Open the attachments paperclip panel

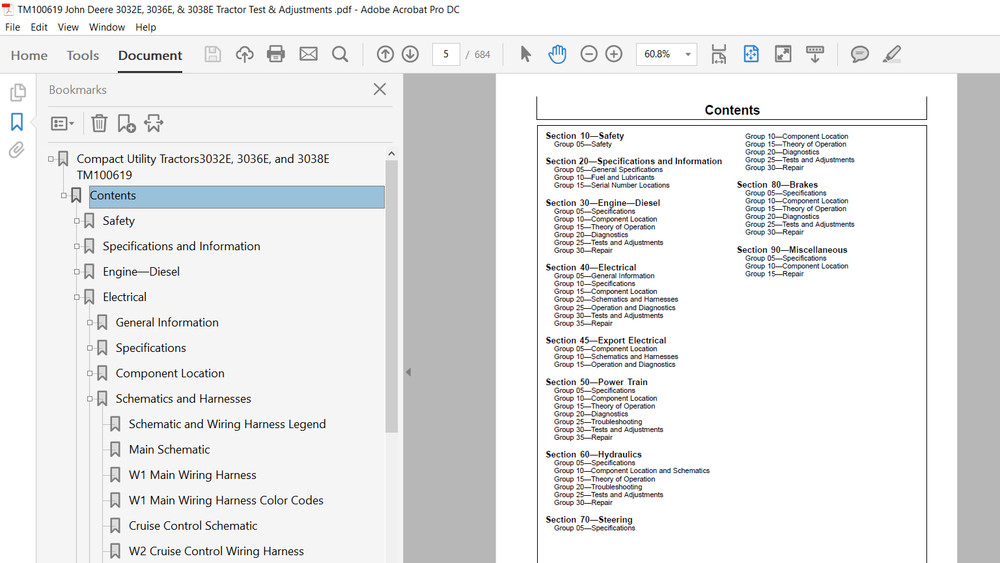(17, 150)
